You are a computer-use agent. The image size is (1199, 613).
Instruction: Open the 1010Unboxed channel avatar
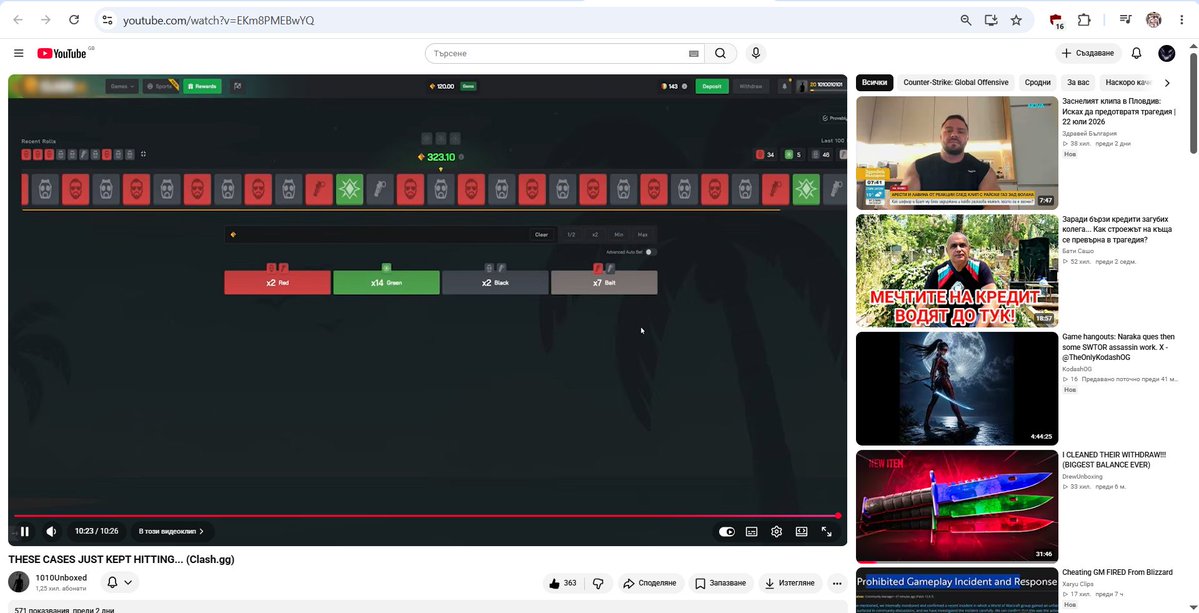18,582
